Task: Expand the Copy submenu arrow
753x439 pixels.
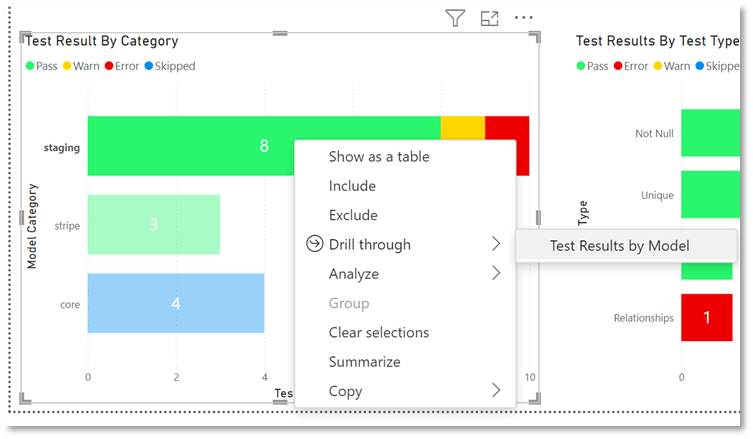Action: (x=496, y=391)
